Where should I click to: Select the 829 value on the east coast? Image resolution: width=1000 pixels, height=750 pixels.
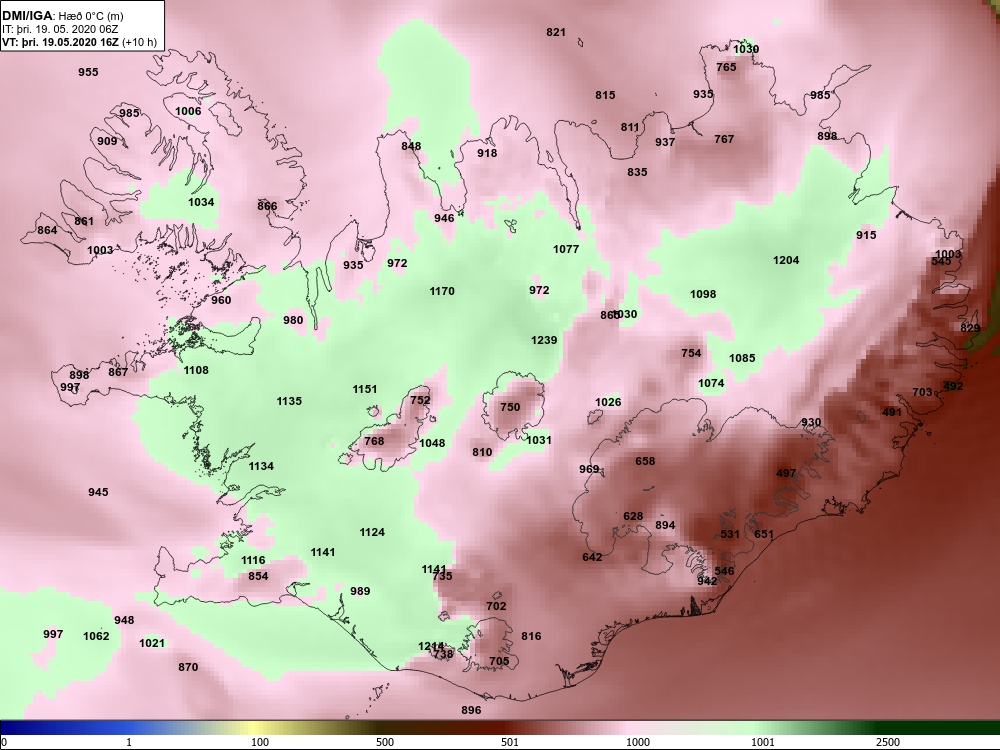click(x=970, y=328)
